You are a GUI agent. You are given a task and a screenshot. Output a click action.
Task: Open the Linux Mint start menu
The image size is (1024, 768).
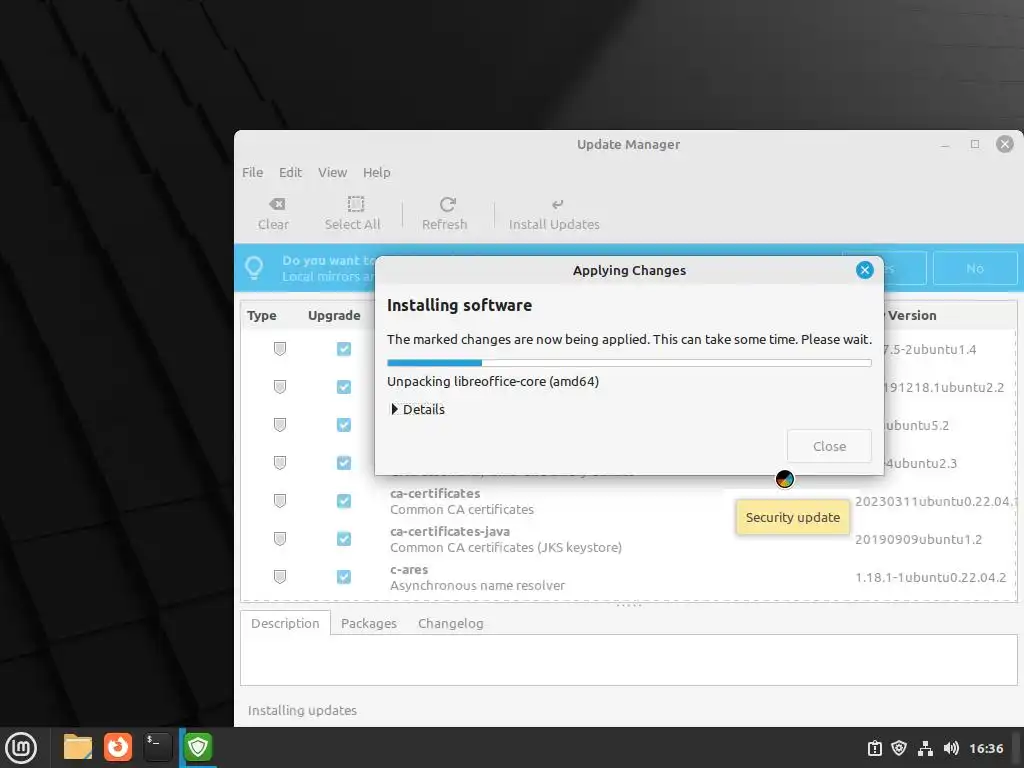[21, 748]
